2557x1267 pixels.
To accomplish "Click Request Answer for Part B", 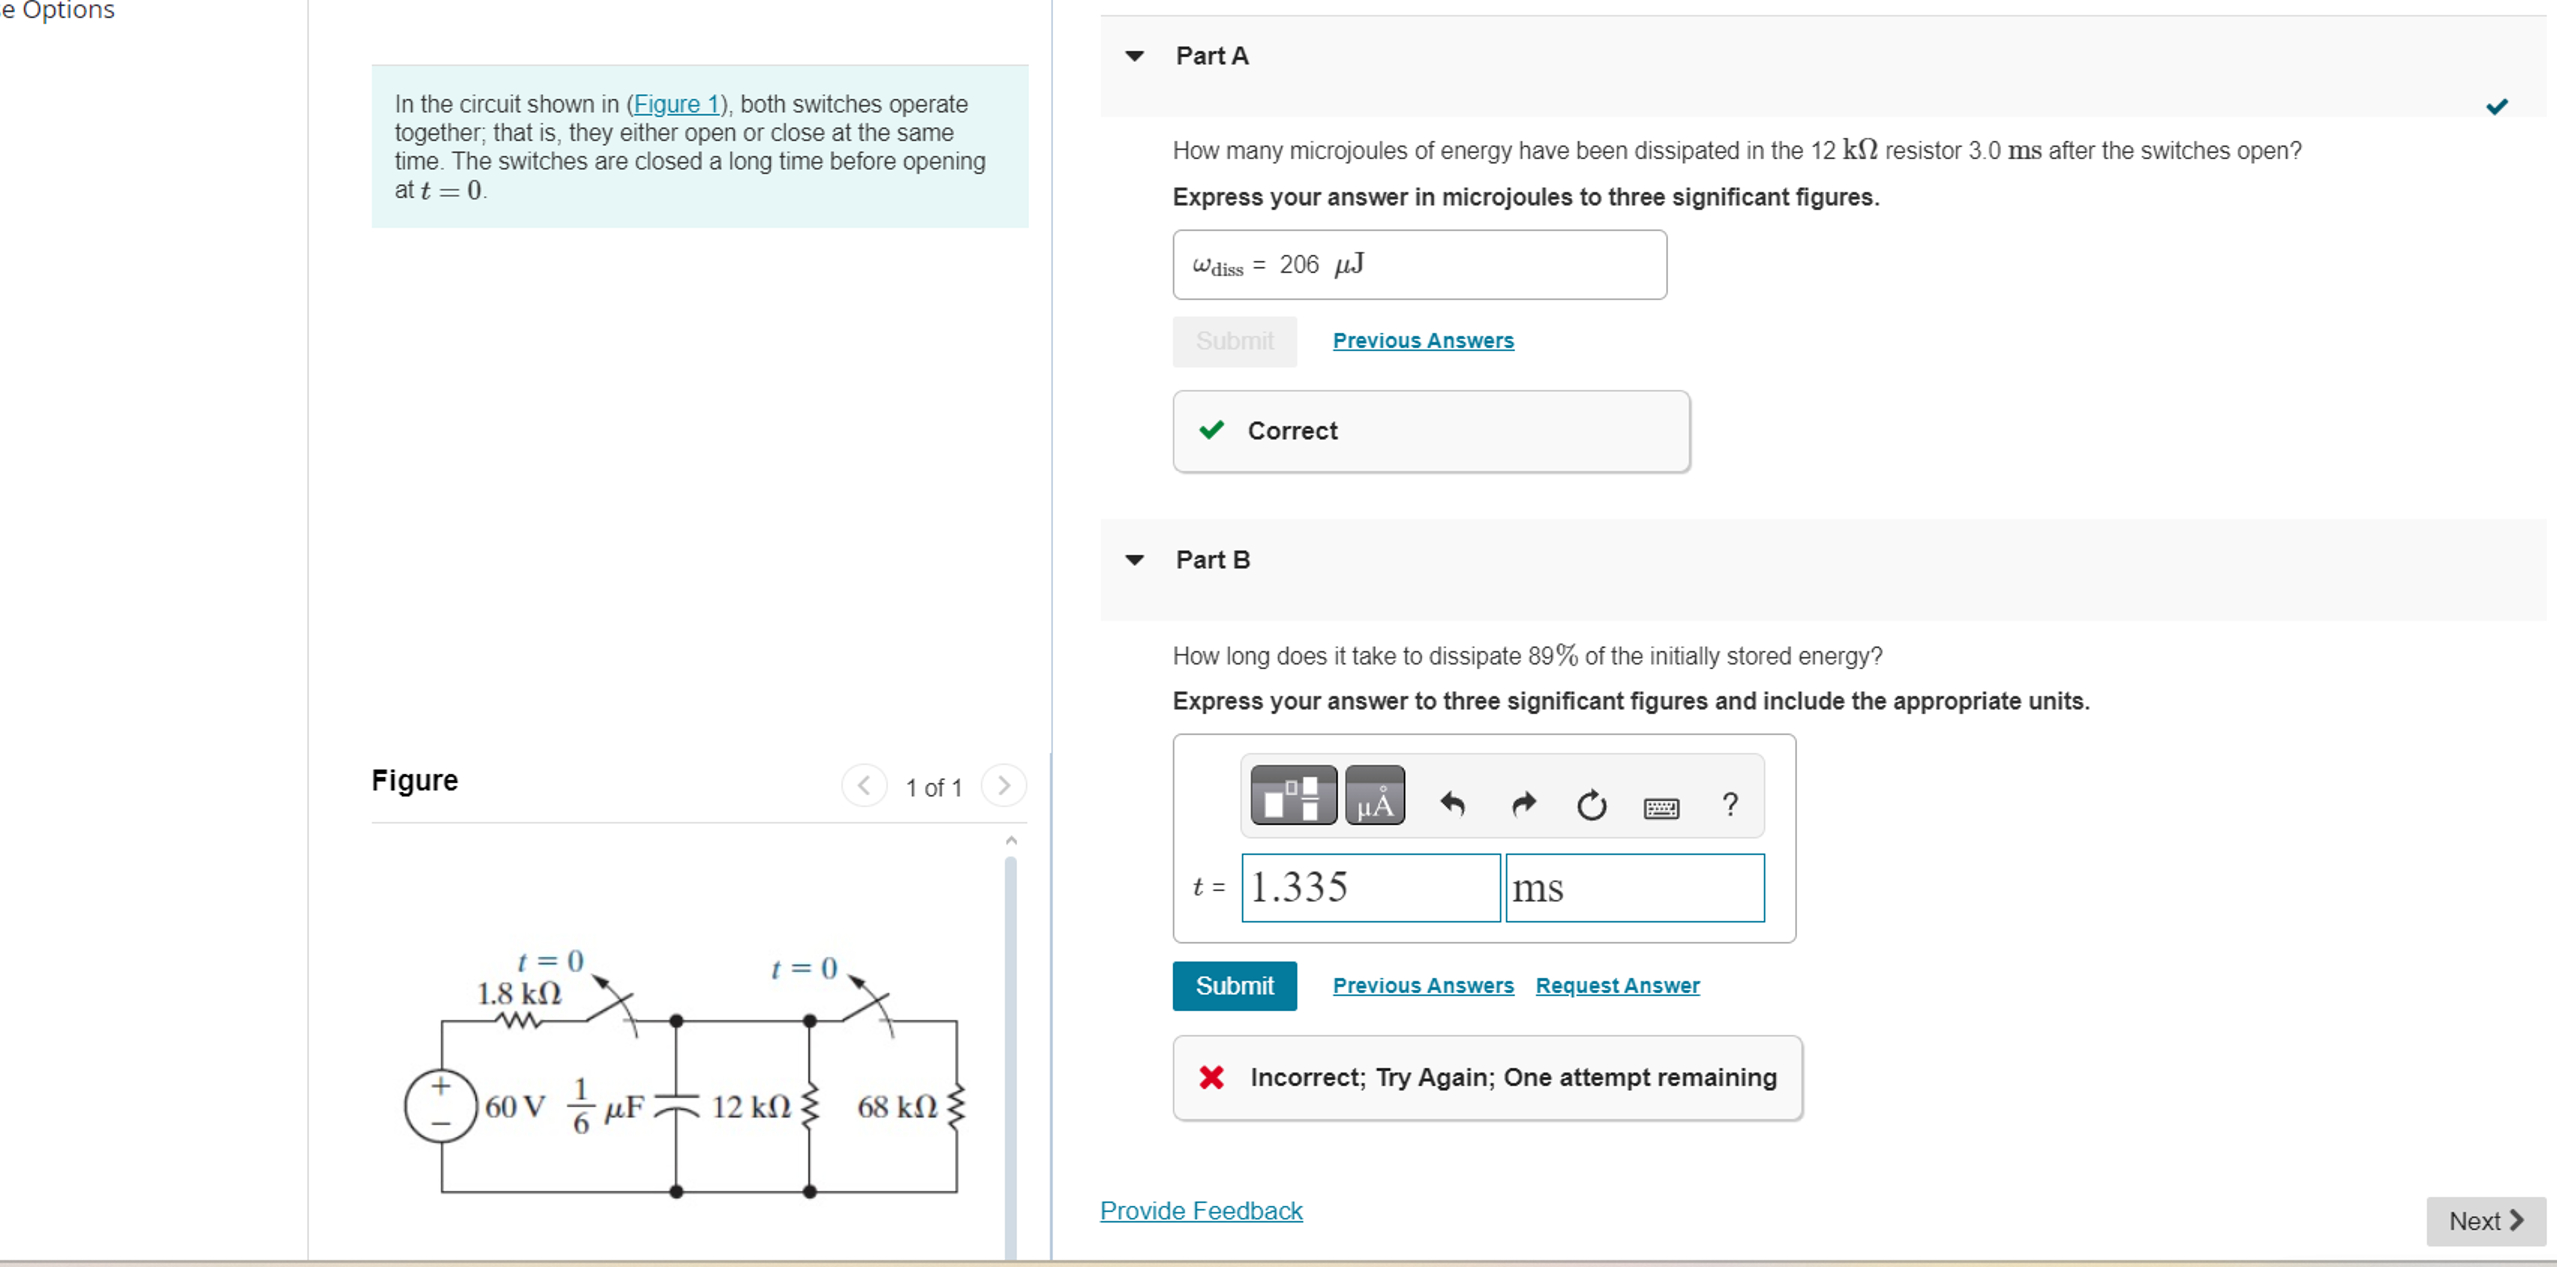I will (x=1616, y=985).
